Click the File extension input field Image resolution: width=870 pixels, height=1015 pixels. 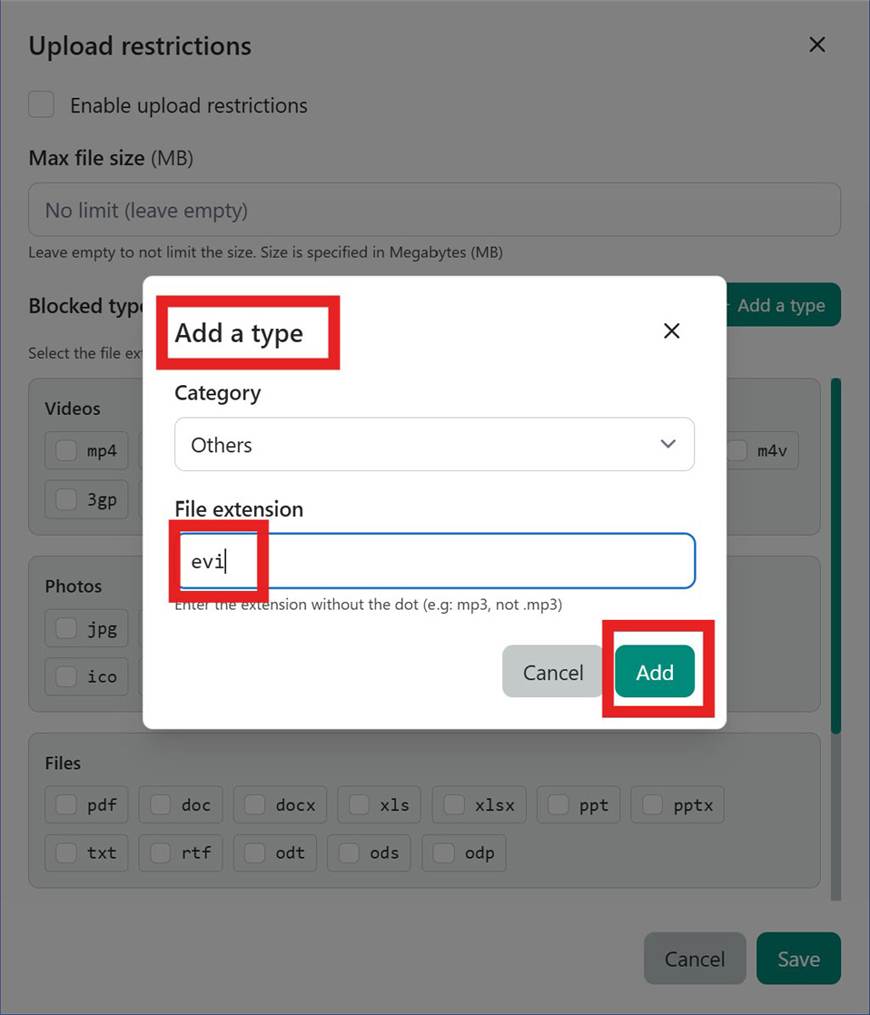click(434, 561)
